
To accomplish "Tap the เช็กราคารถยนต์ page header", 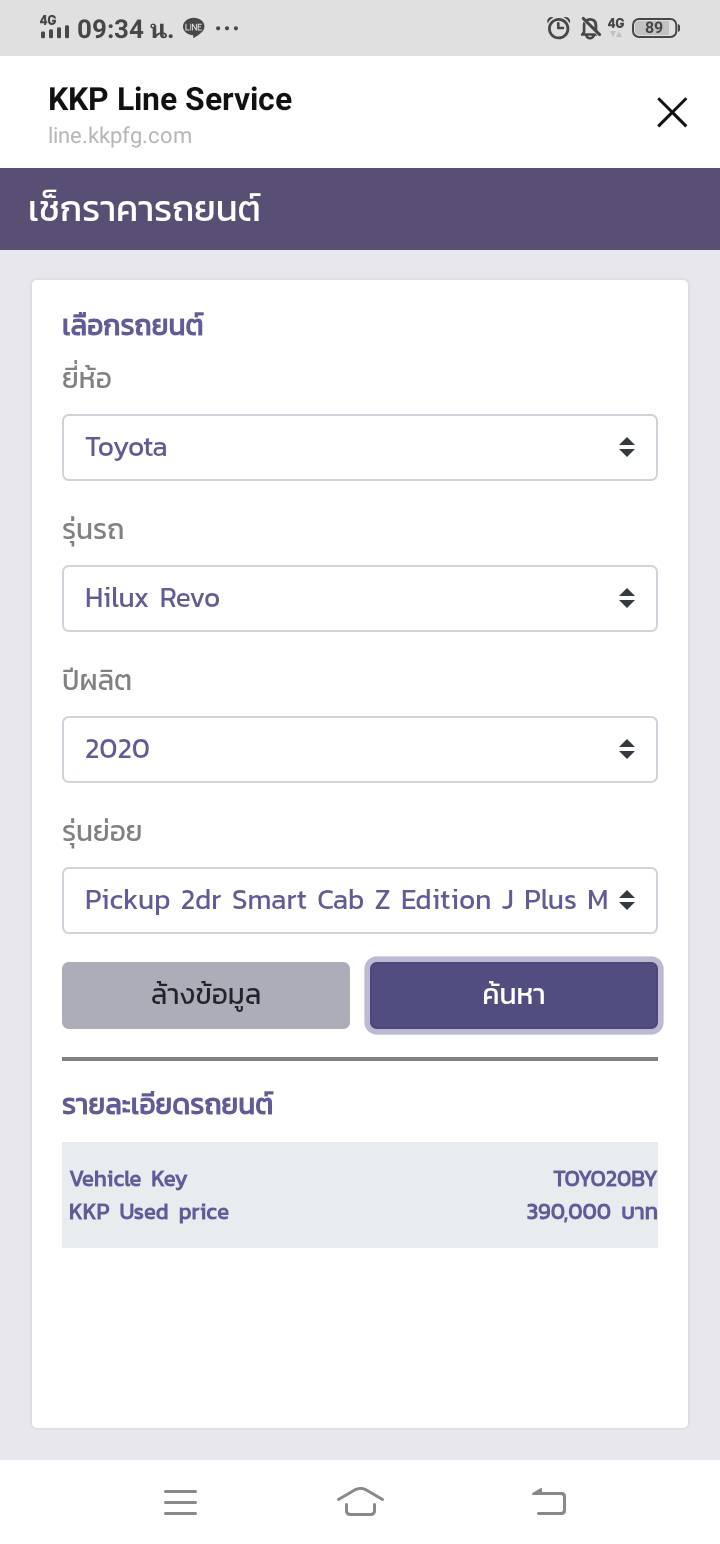I will [x=146, y=209].
